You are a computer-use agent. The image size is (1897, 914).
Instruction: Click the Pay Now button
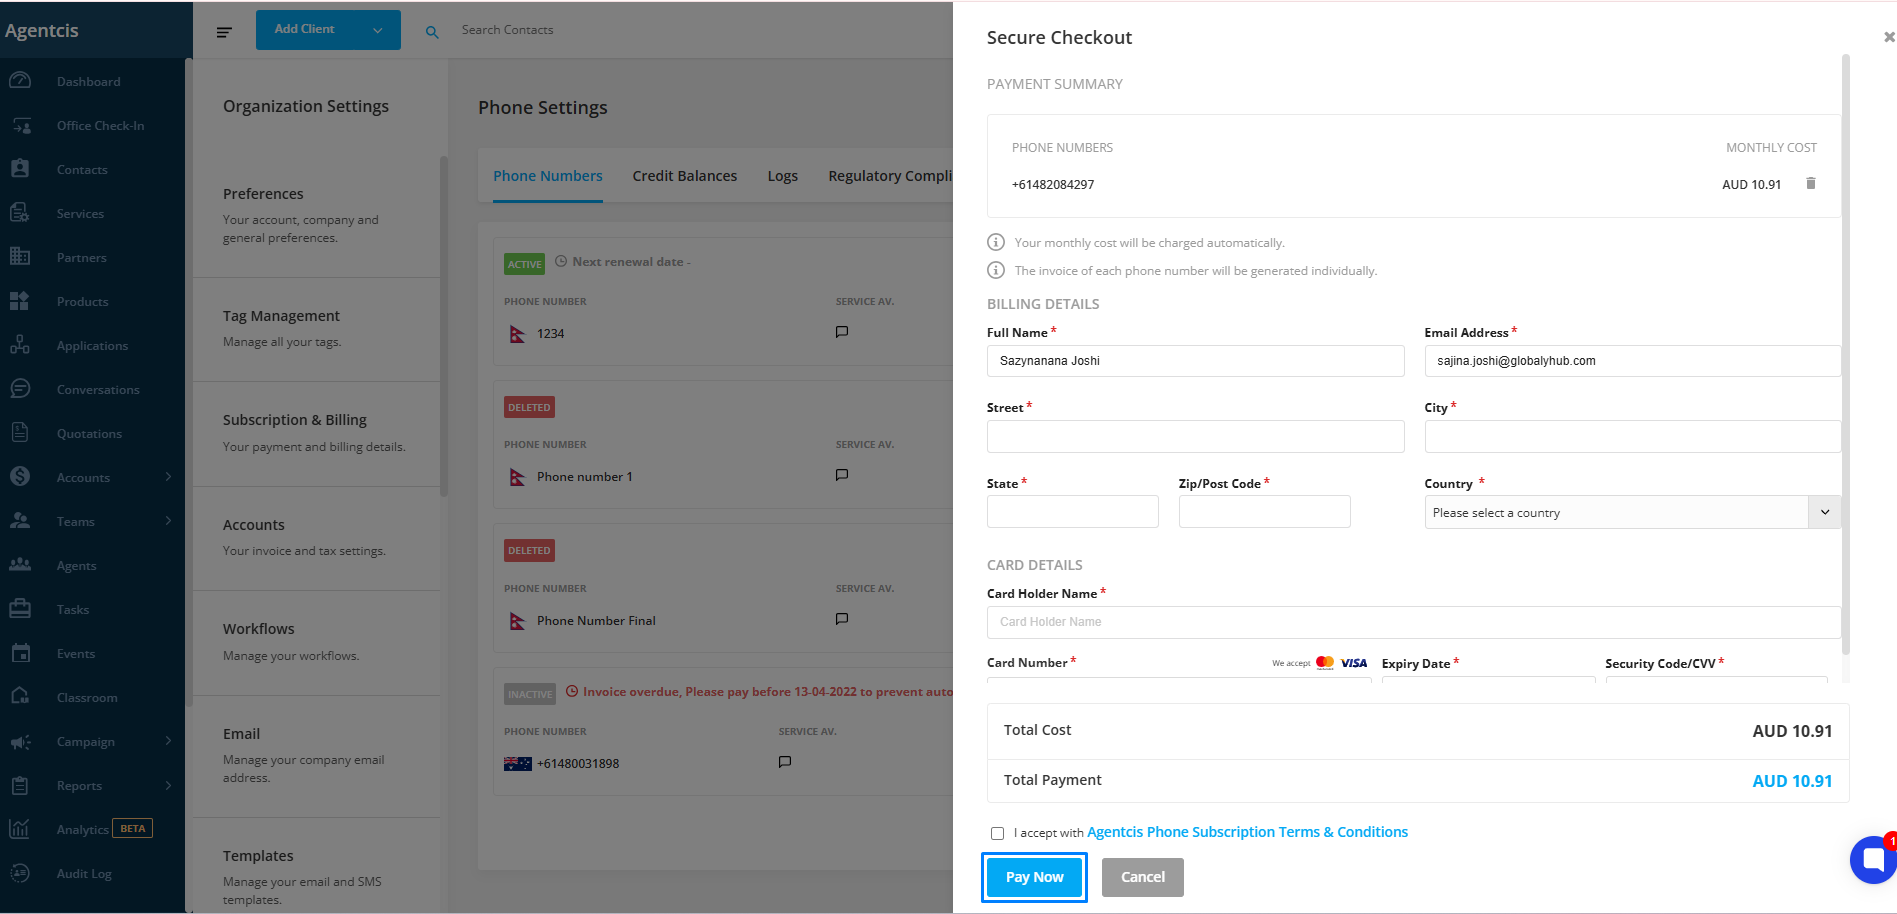pos(1034,877)
